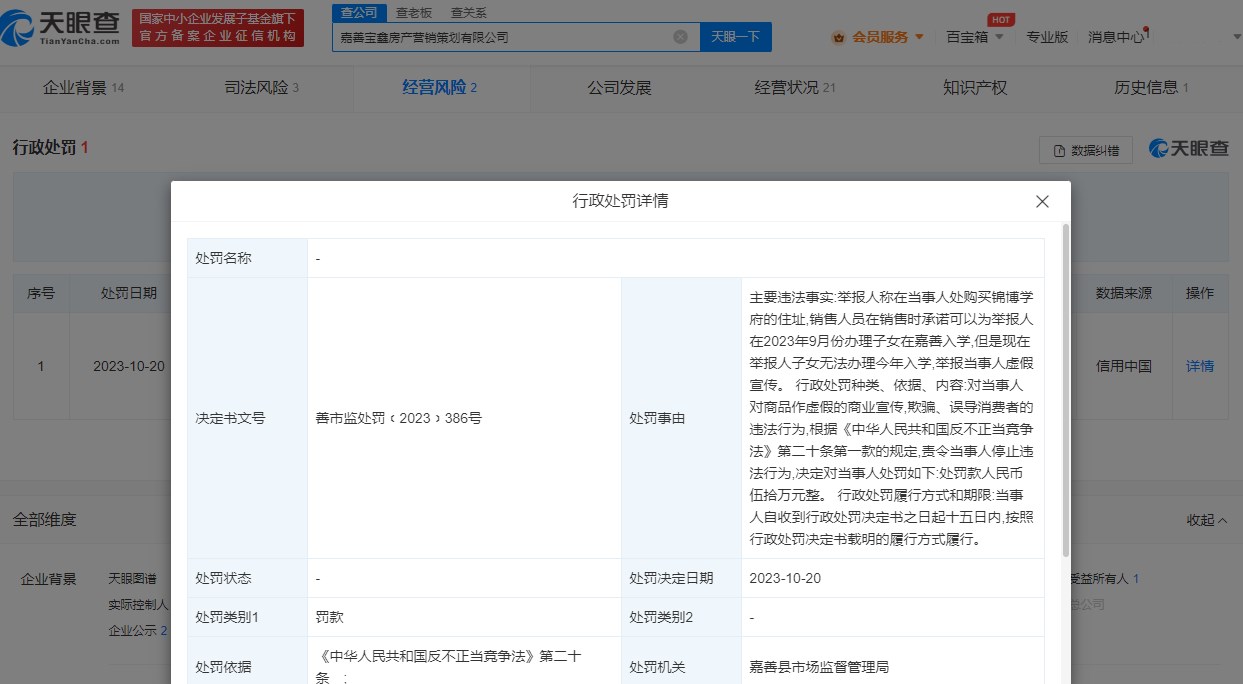Click the 数据来源 column header

1123,293
